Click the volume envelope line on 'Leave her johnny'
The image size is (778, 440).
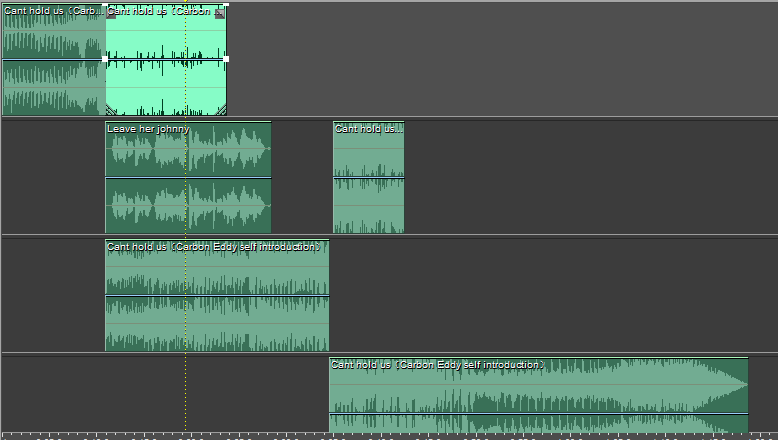[189, 178]
